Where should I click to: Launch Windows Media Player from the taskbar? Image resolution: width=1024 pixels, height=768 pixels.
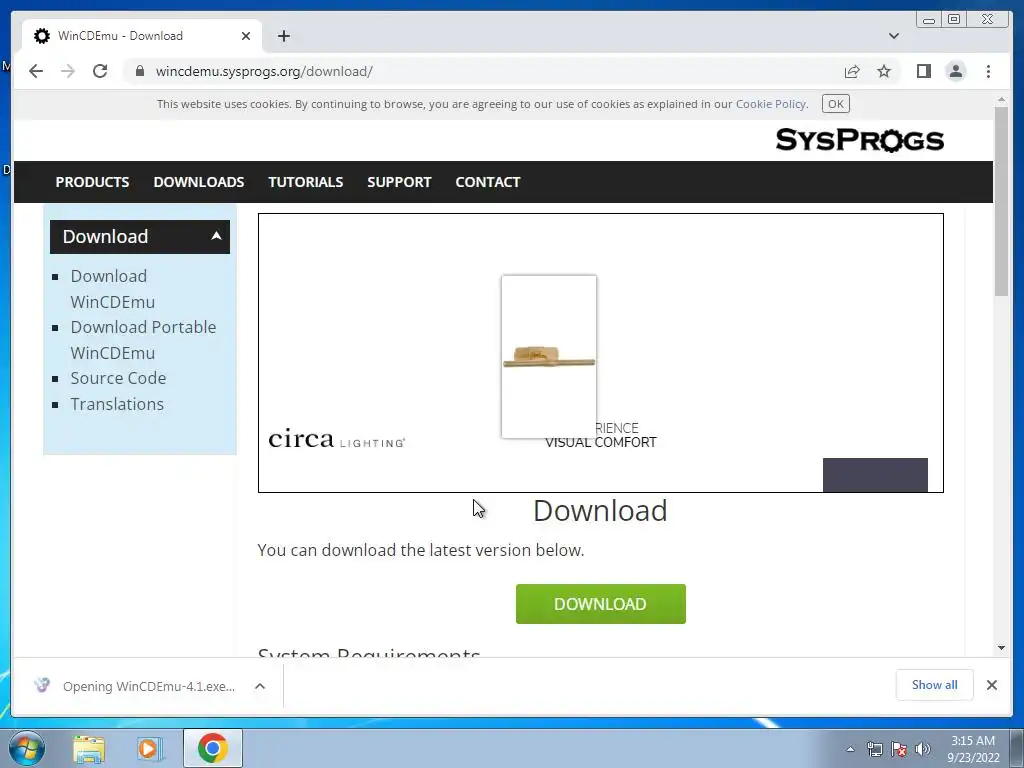[149, 749]
